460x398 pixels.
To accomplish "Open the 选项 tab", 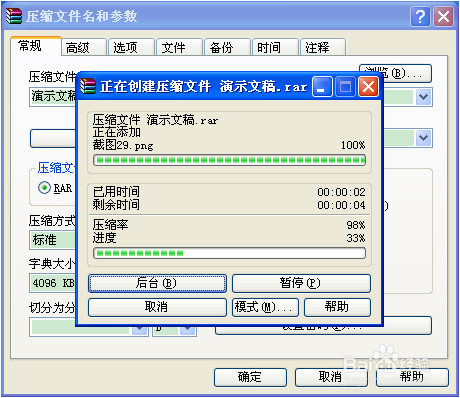I will [131, 47].
